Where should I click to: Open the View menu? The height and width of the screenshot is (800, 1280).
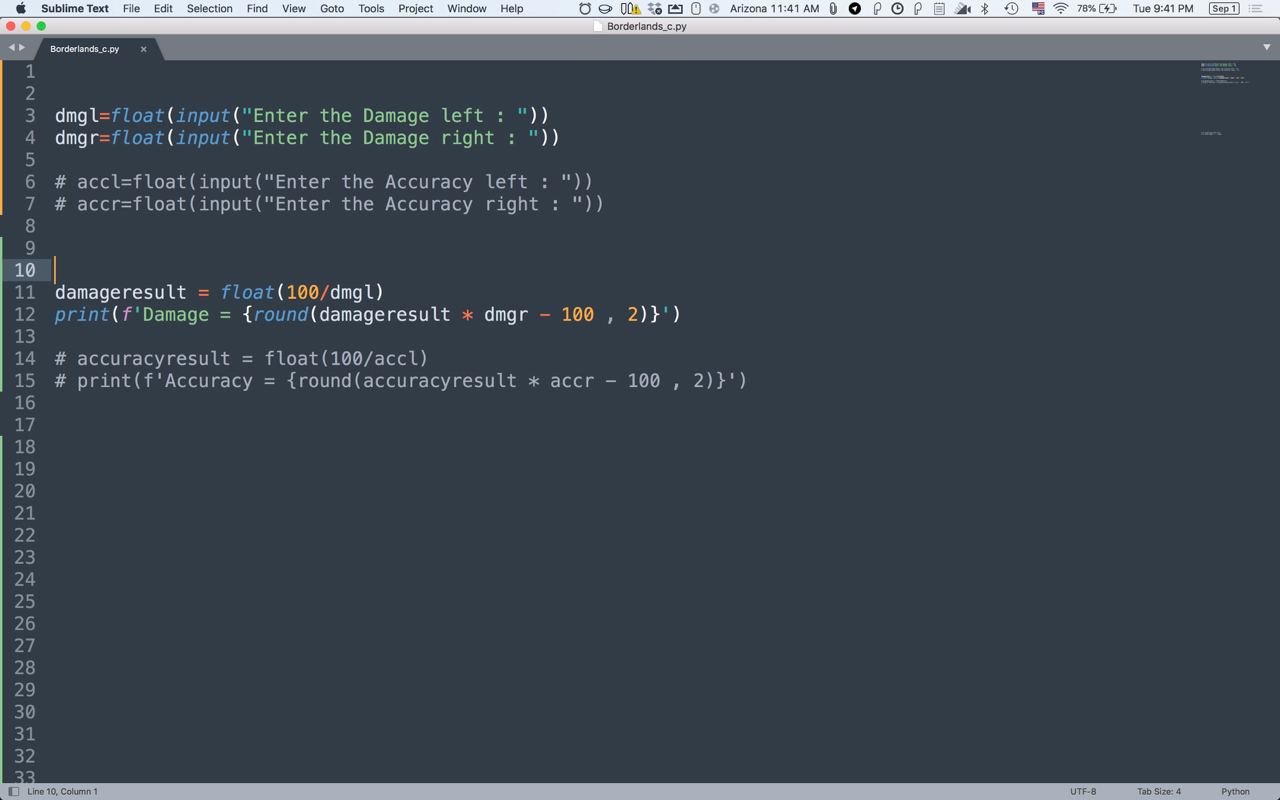tap(294, 8)
